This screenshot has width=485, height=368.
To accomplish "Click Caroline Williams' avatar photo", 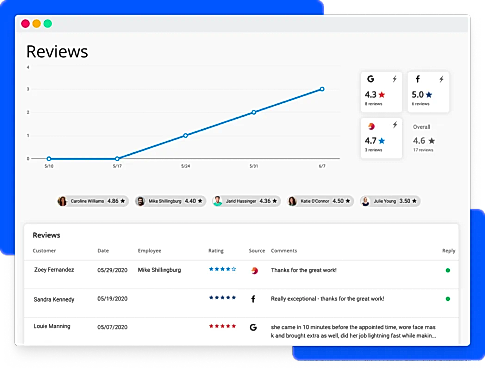I will click(62, 201).
